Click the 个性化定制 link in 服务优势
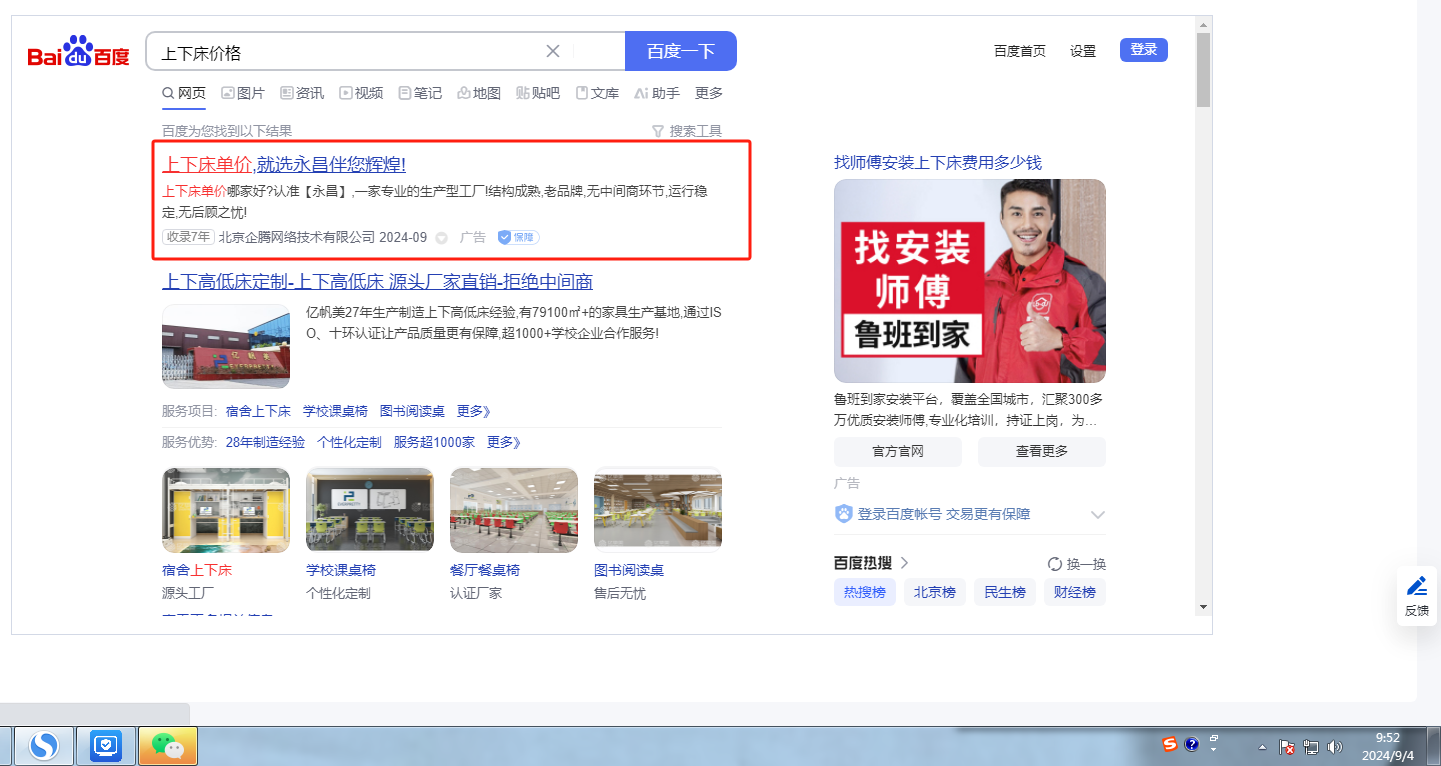The width and height of the screenshot is (1441, 766). click(x=349, y=442)
